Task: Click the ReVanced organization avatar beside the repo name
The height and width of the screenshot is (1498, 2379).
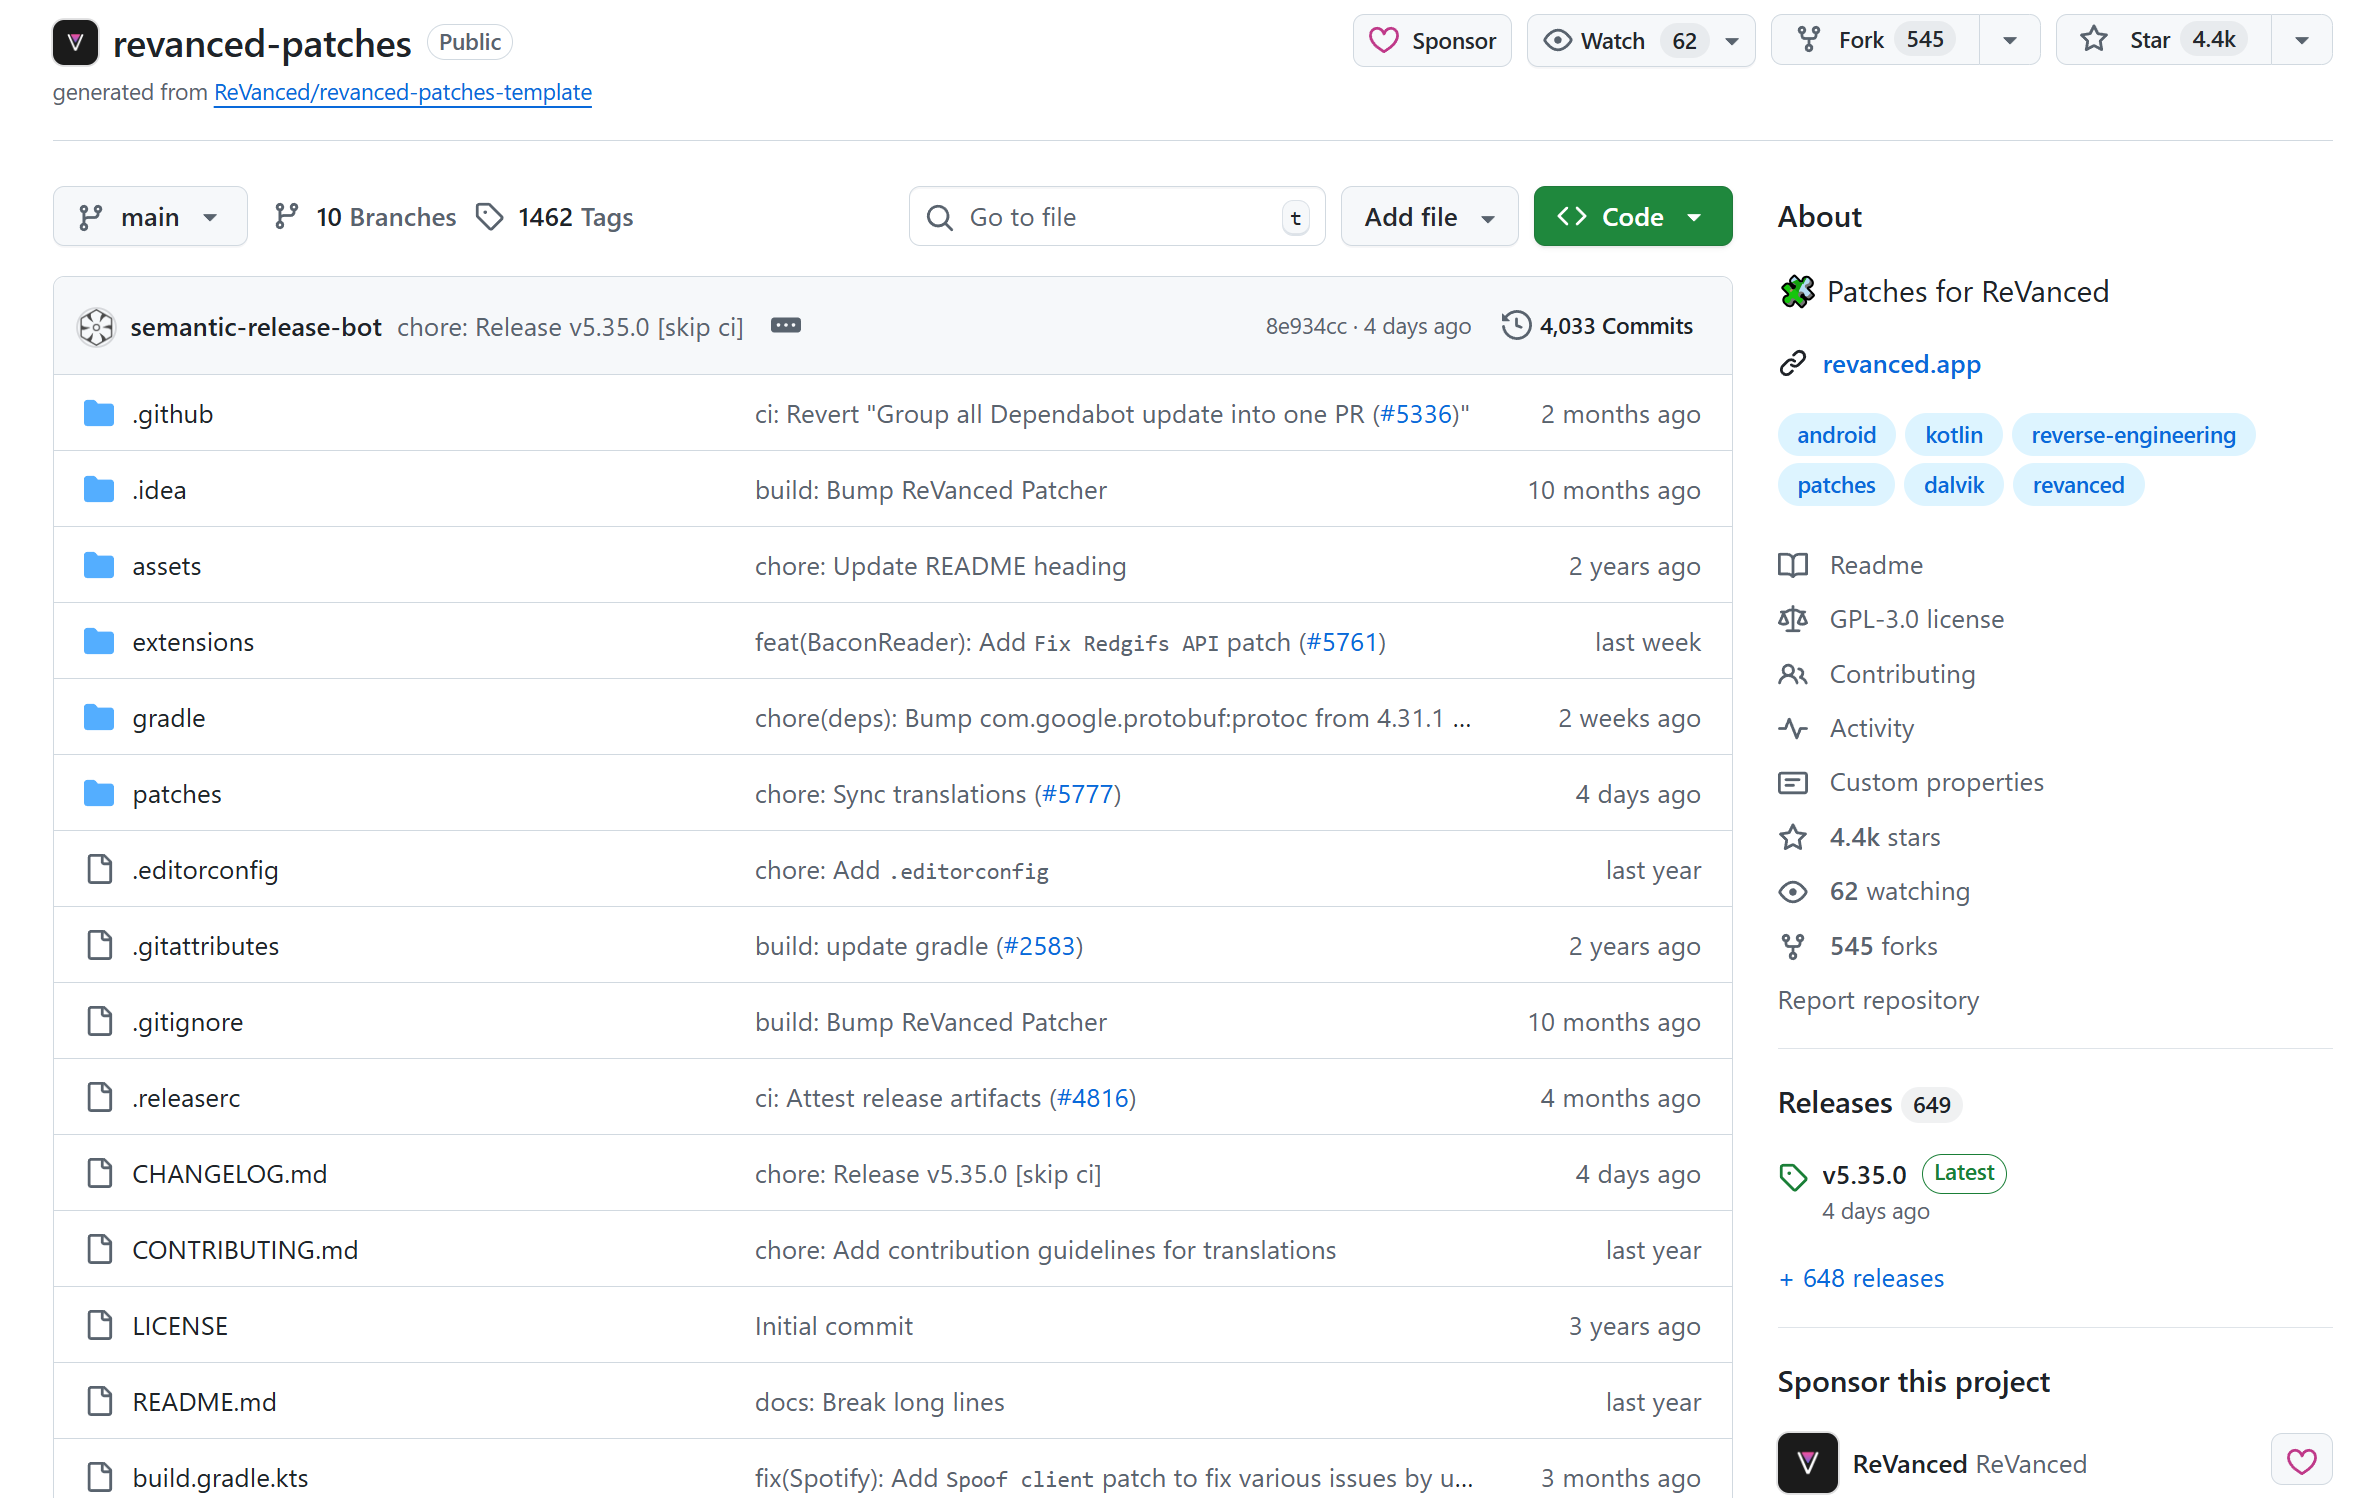Action: pyautogui.click(x=75, y=42)
